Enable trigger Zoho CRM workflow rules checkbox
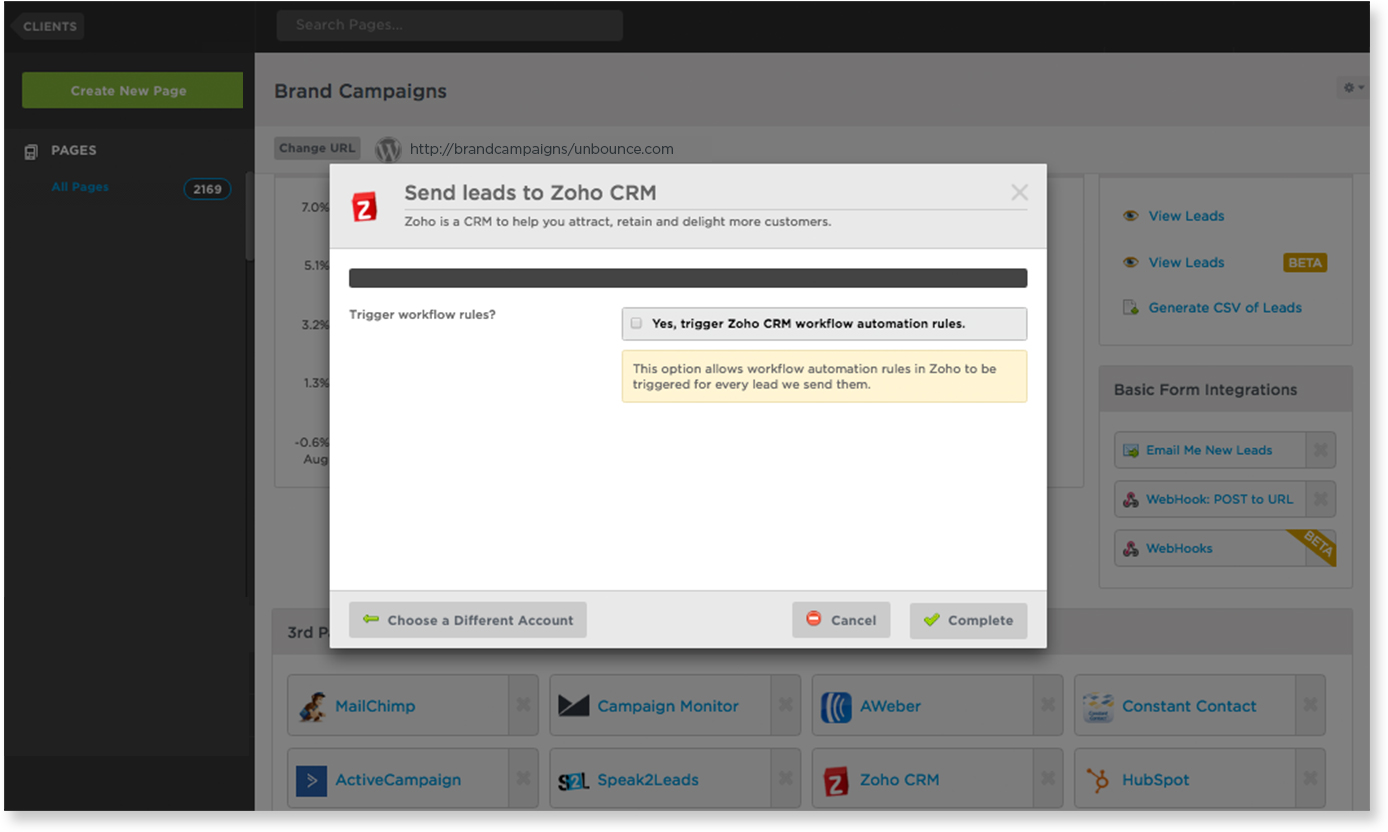 coord(636,323)
